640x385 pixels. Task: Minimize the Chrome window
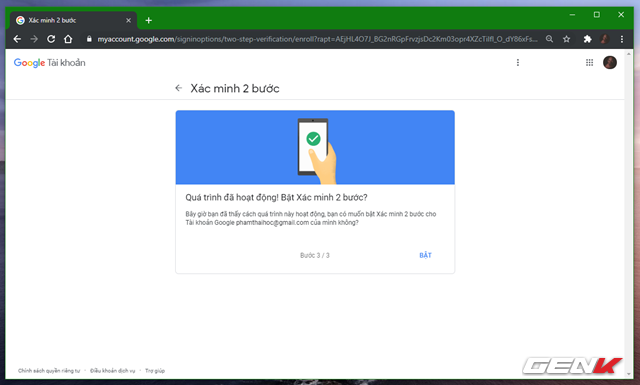click(572, 15)
